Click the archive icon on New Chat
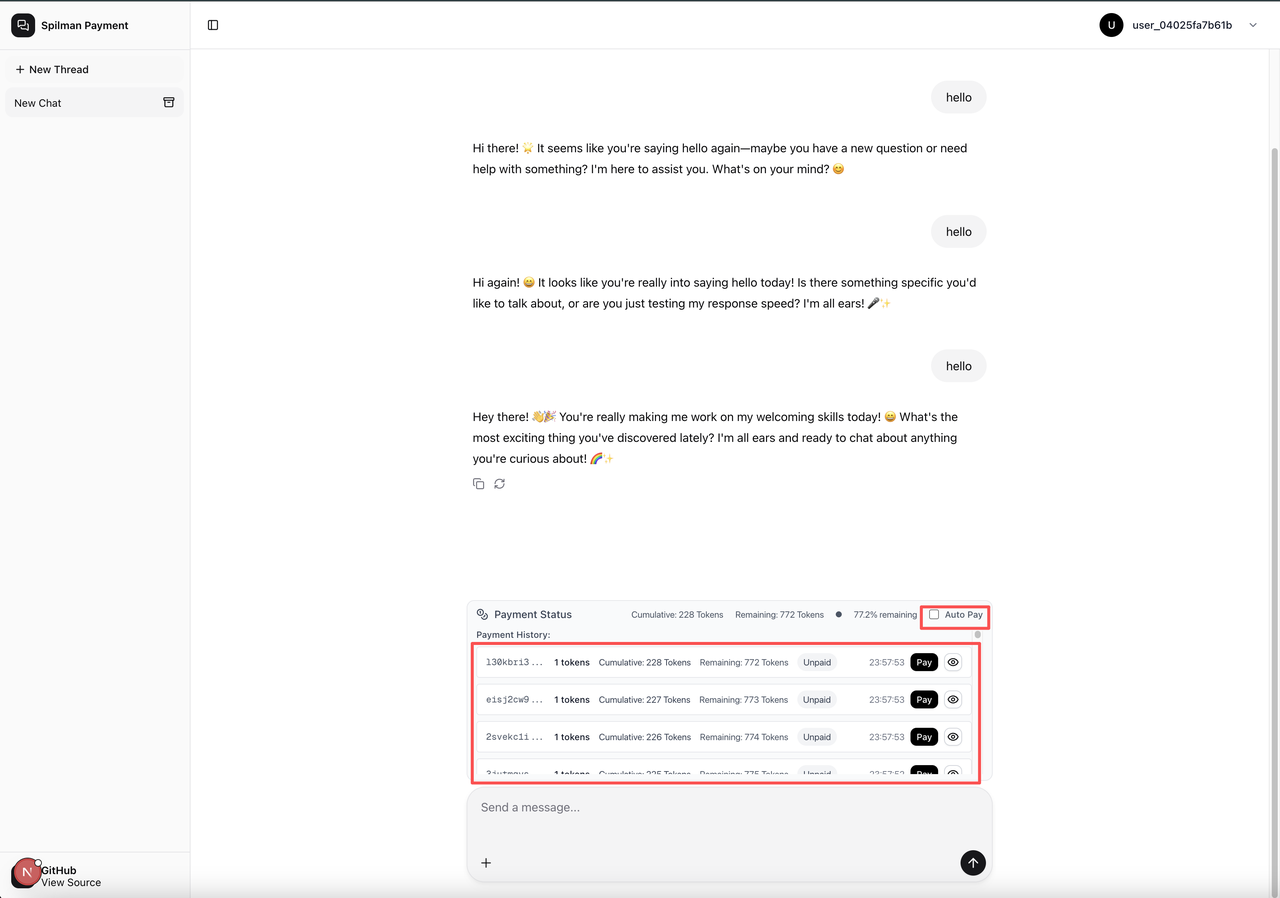The height and width of the screenshot is (898, 1280). tap(169, 103)
